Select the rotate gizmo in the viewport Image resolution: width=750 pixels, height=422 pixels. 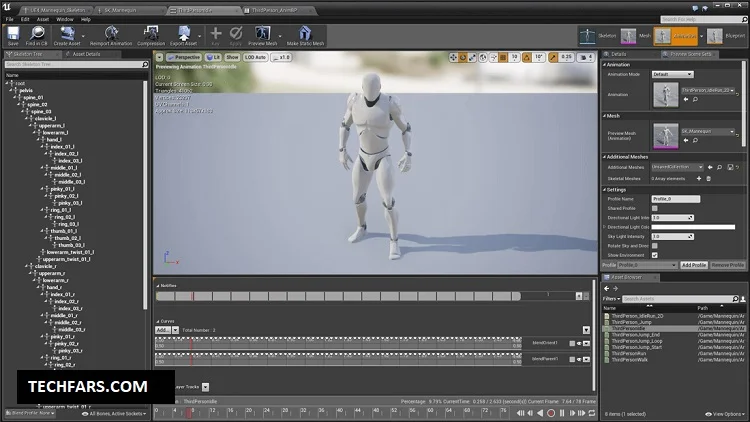(463, 57)
